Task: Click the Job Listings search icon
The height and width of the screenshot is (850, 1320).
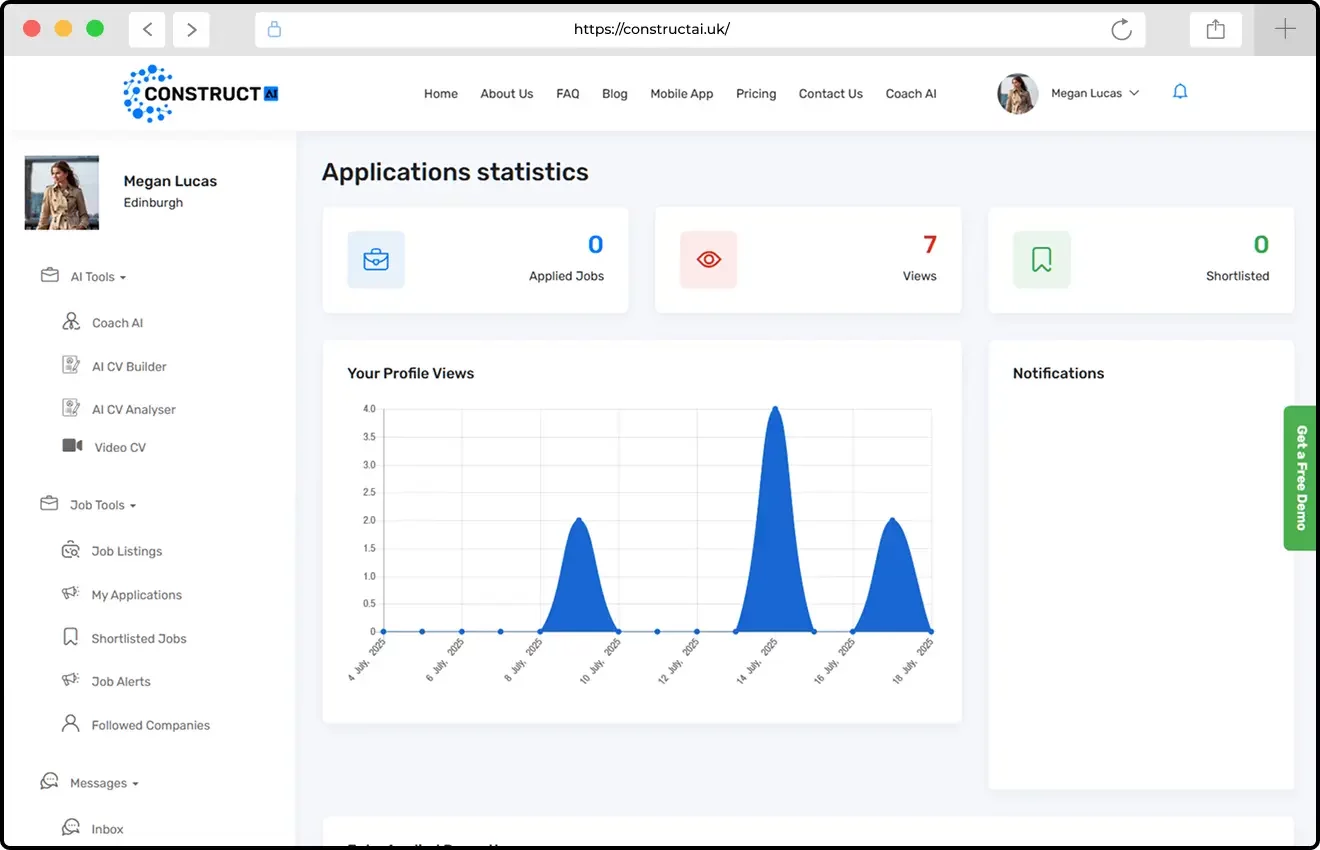Action: pyautogui.click(x=71, y=550)
